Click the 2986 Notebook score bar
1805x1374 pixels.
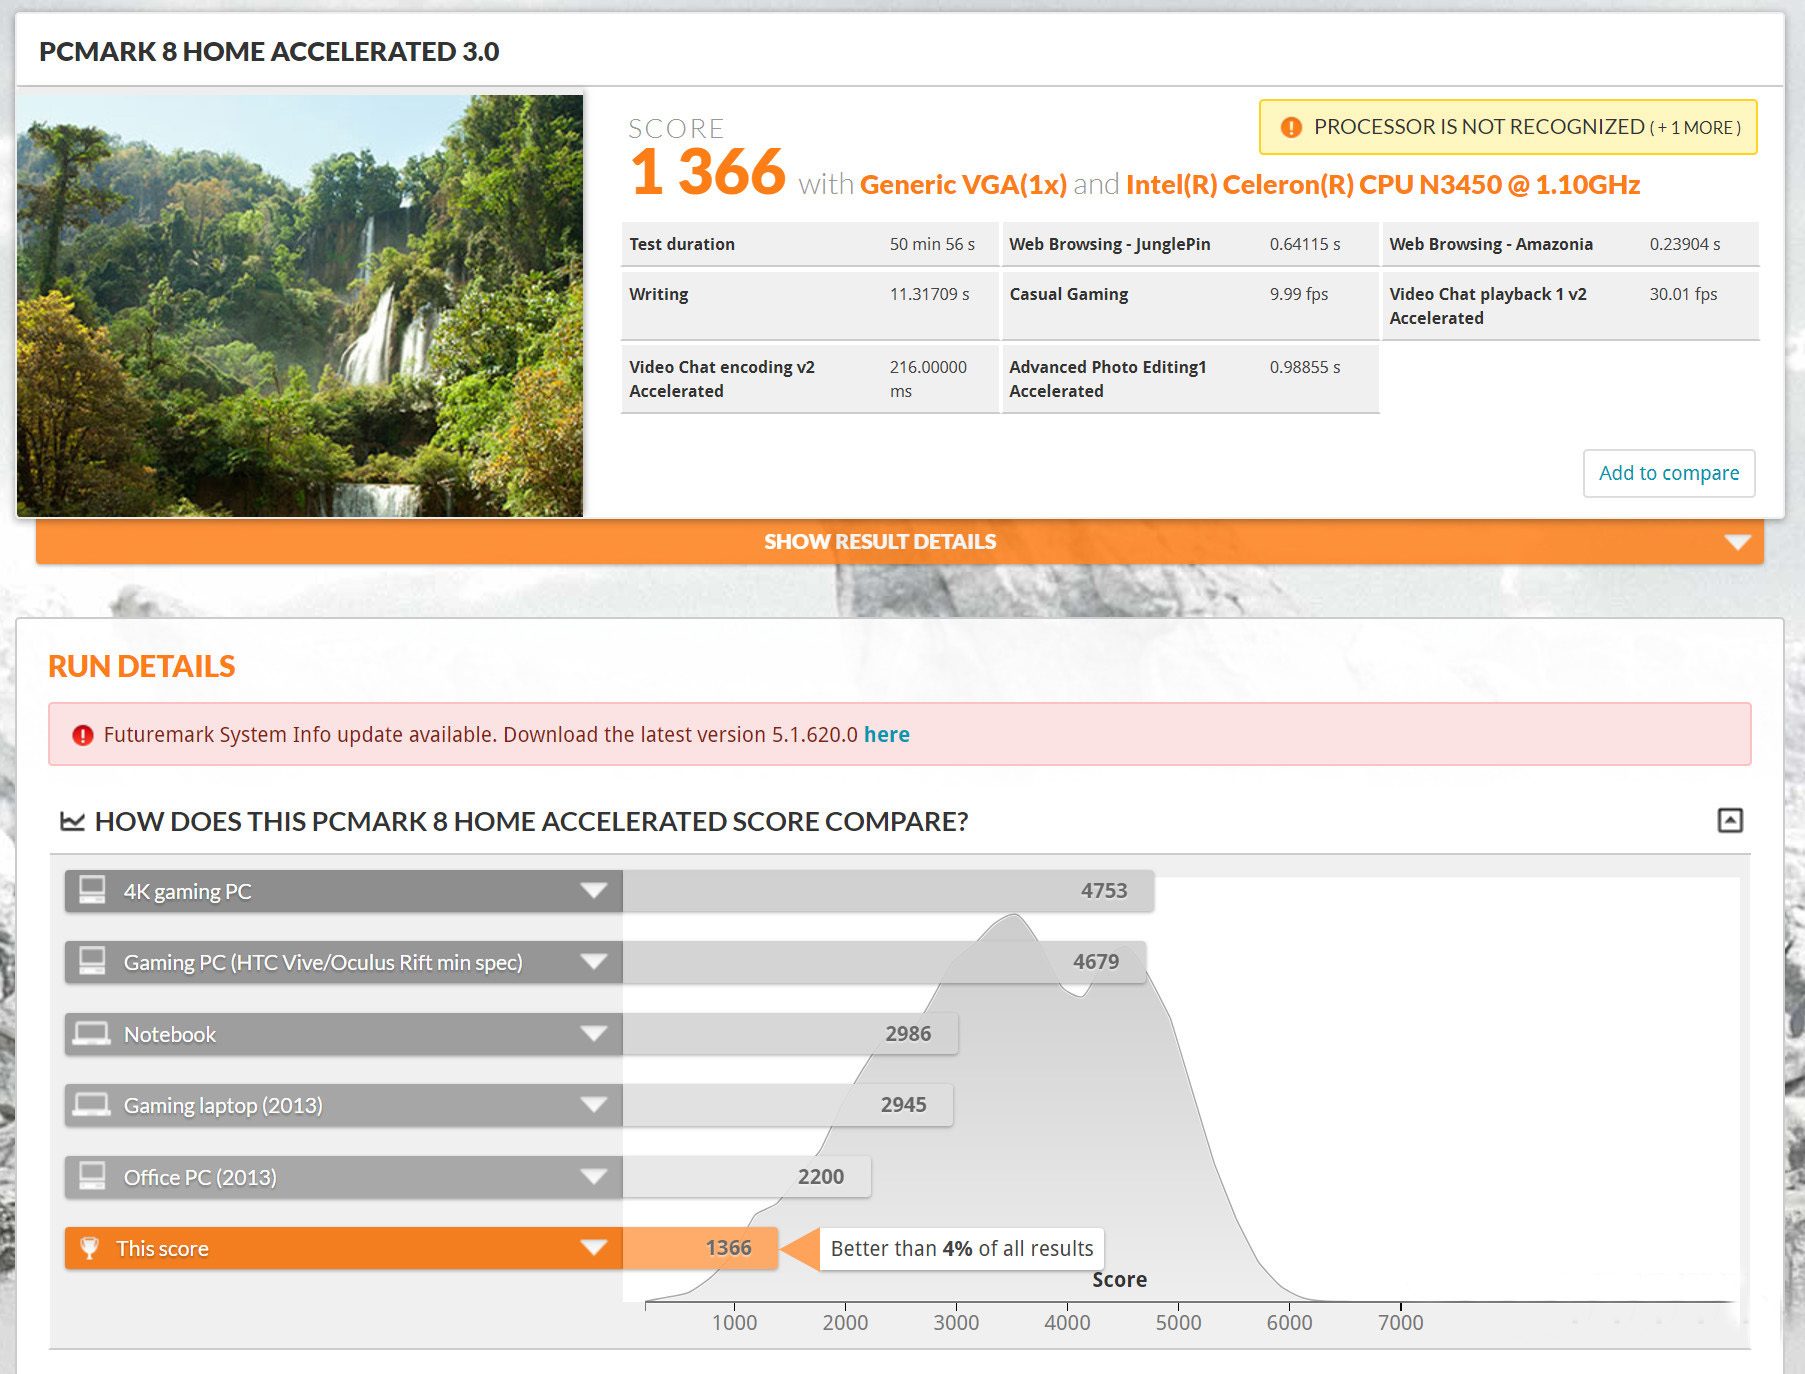(790, 1033)
